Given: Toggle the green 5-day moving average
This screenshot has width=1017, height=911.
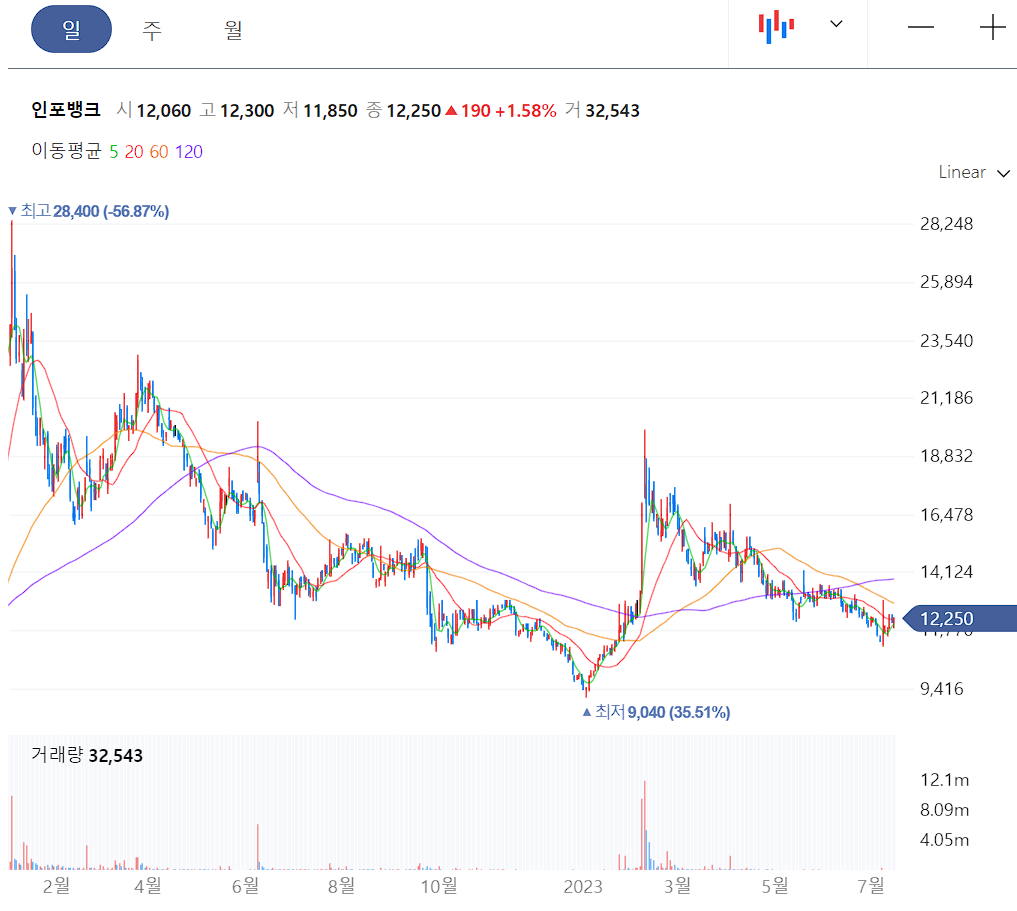Looking at the screenshot, I should click(114, 152).
